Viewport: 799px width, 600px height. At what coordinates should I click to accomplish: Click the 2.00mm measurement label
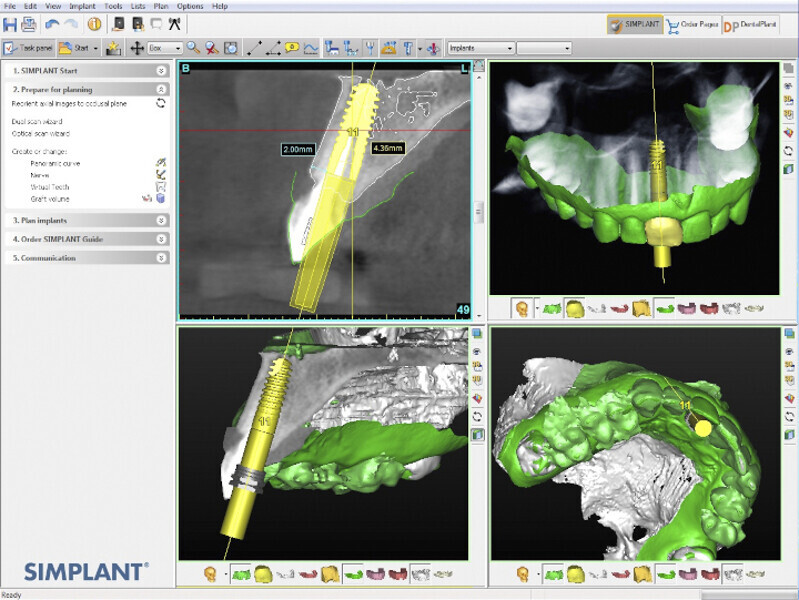click(297, 148)
